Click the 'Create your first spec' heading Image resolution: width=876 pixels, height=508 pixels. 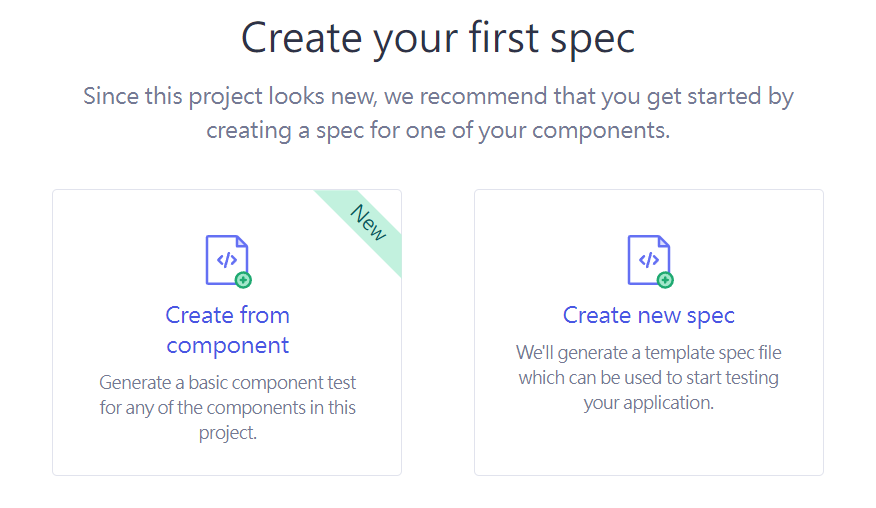tap(438, 38)
